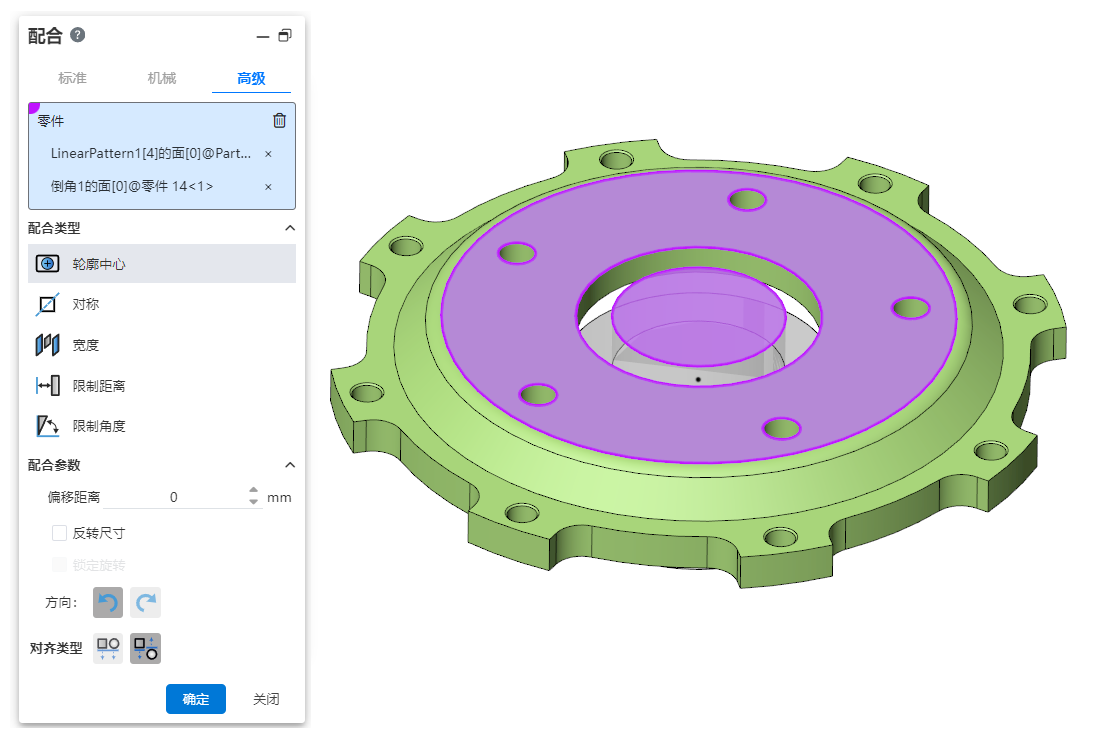
Task: Choose the 限制距离 limit distance mate
Action: pos(98,385)
